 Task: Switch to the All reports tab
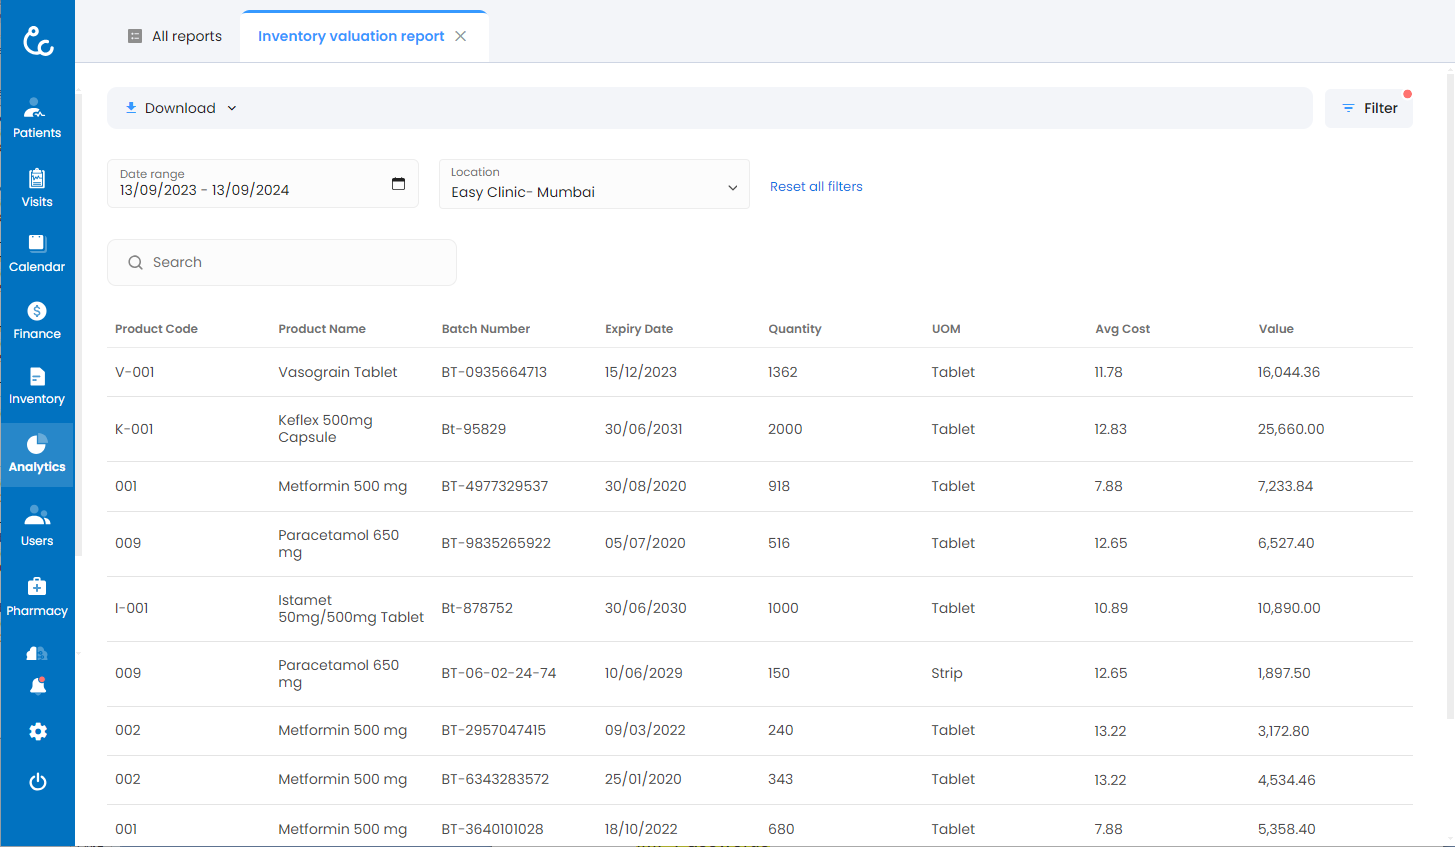[x=175, y=36]
